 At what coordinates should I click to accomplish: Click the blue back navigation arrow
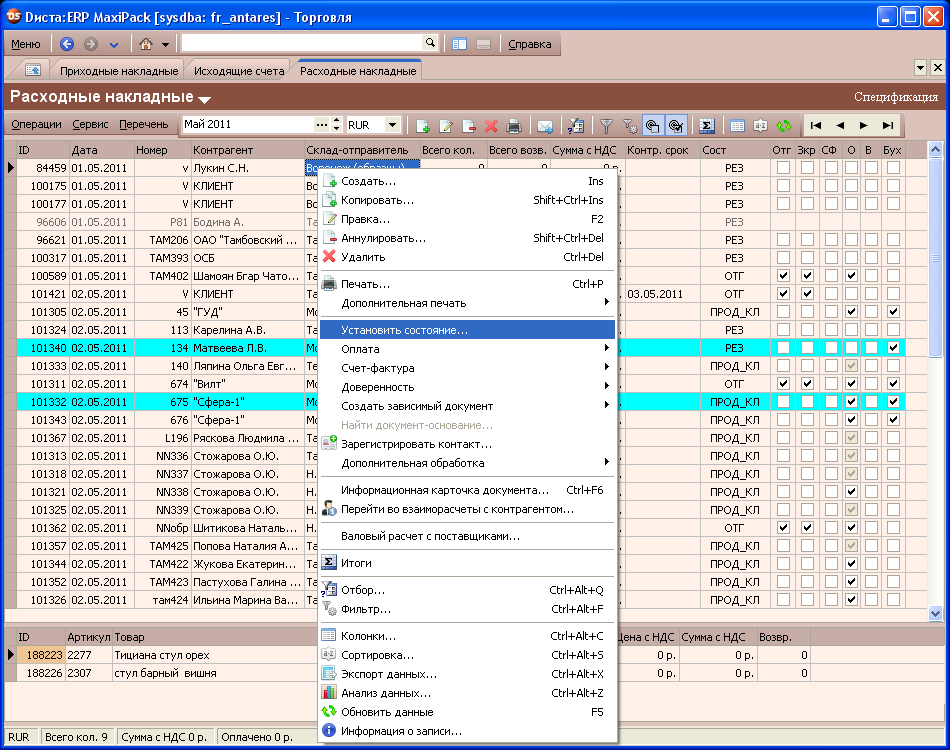pyautogui.click(x=67, y=44)
